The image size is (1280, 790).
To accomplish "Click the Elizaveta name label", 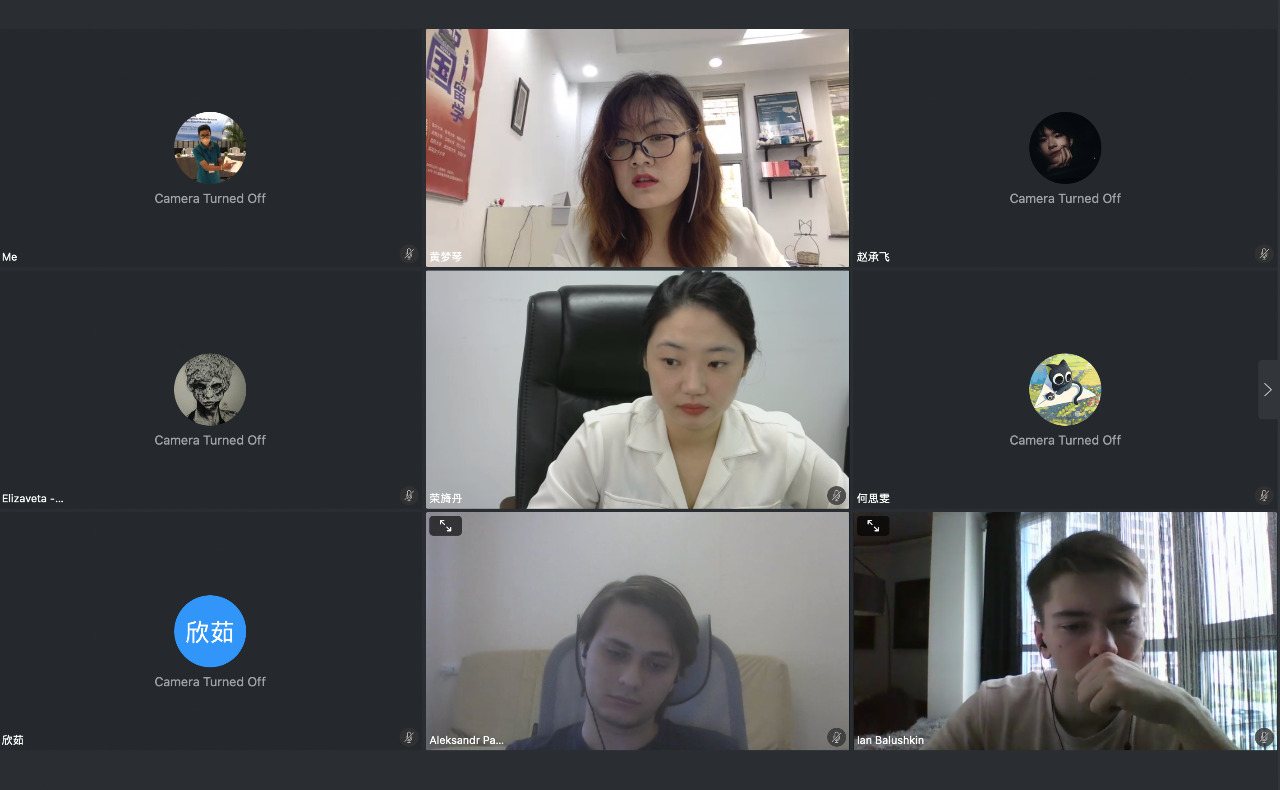I will 33,498.
